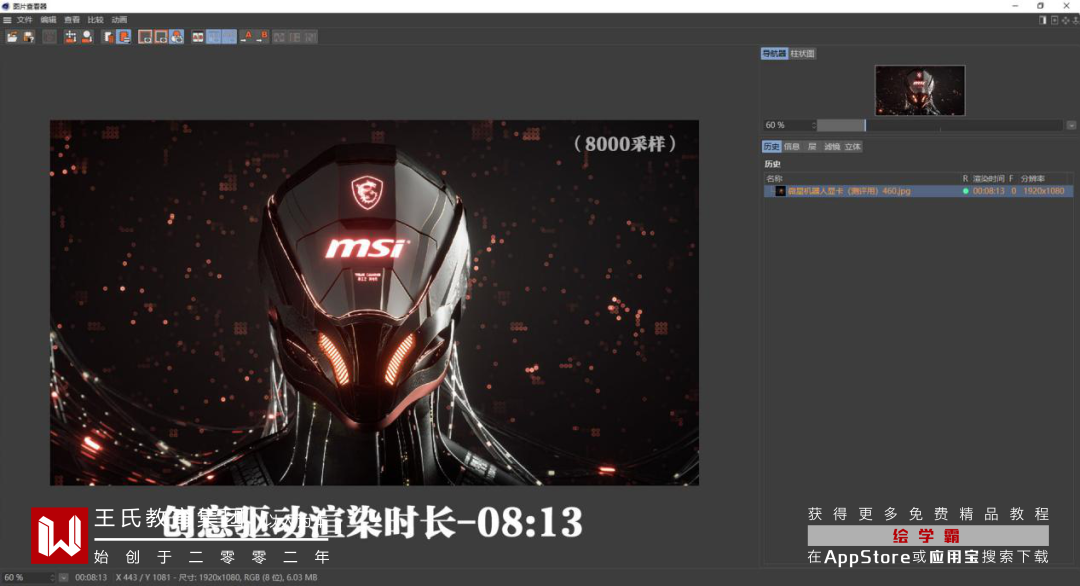Open the hamburger menu icon
Viewport: 1080px width, 586px height.
click(x=7, y=20)
